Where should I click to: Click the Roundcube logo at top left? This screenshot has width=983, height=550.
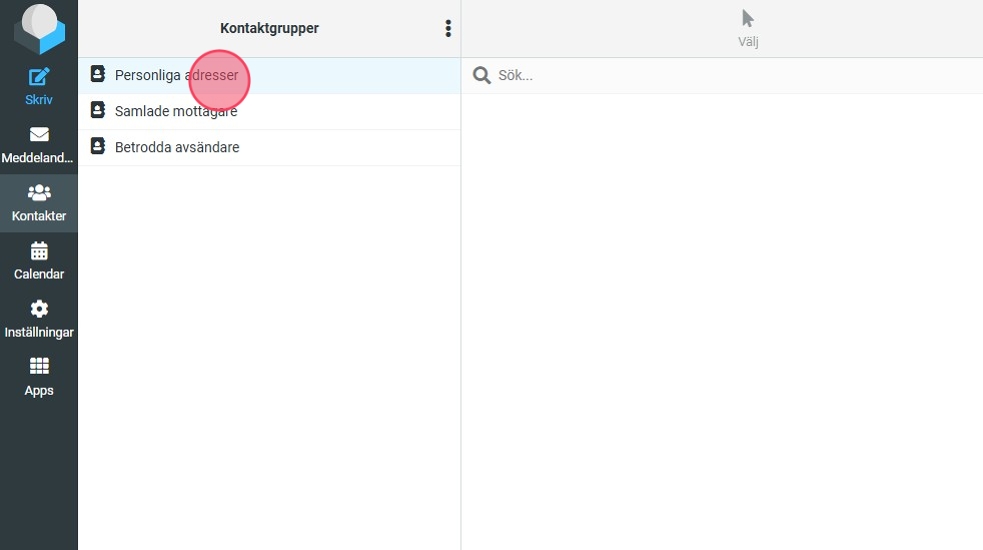coord(38,28)
